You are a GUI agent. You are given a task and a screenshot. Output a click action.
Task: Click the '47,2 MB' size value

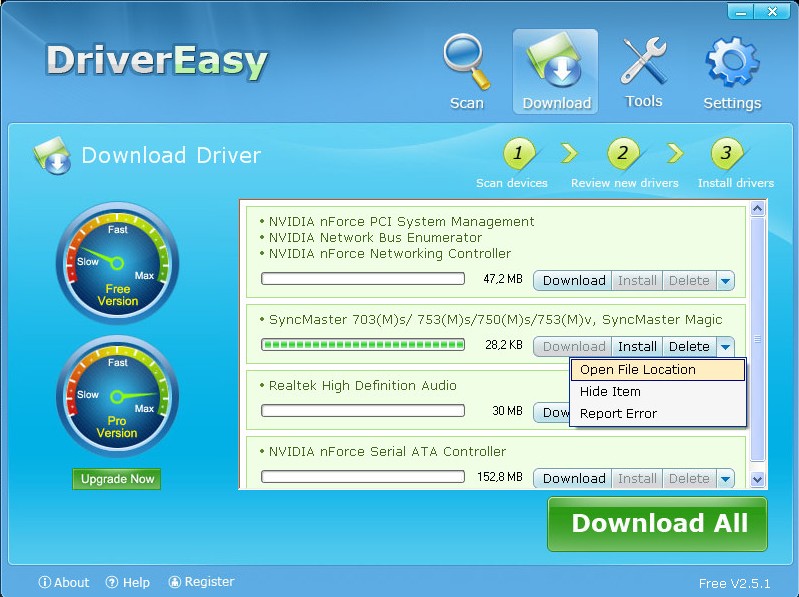pyautogui.click(x=502, y=279)
